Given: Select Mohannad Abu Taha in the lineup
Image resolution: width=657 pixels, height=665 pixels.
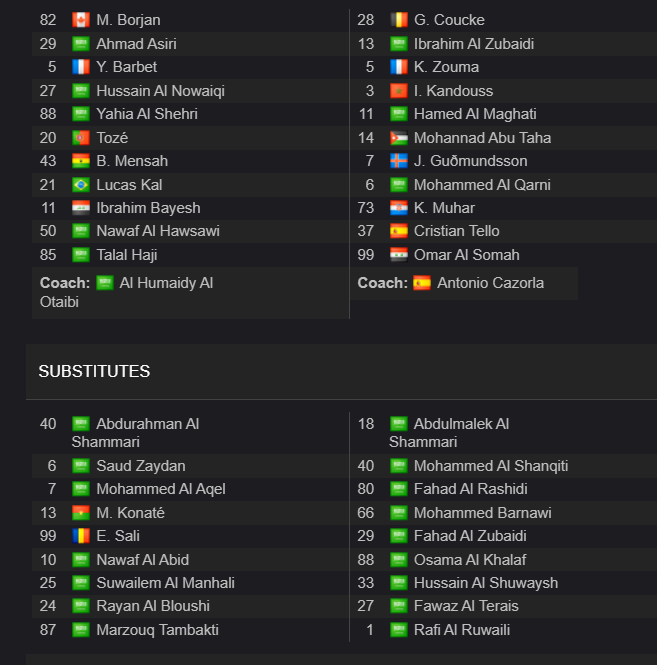Looking at the screenshot, I should [x=482, y=138].
